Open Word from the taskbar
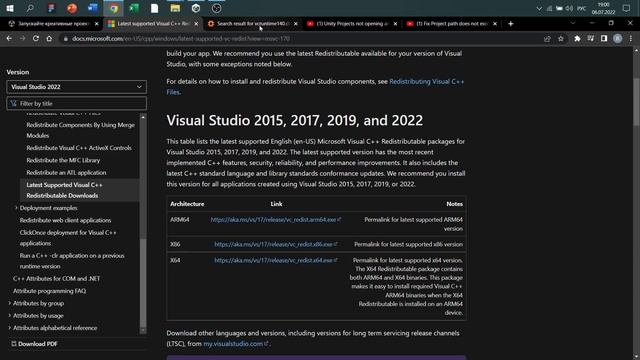The image size is (640, 360). 93,8
